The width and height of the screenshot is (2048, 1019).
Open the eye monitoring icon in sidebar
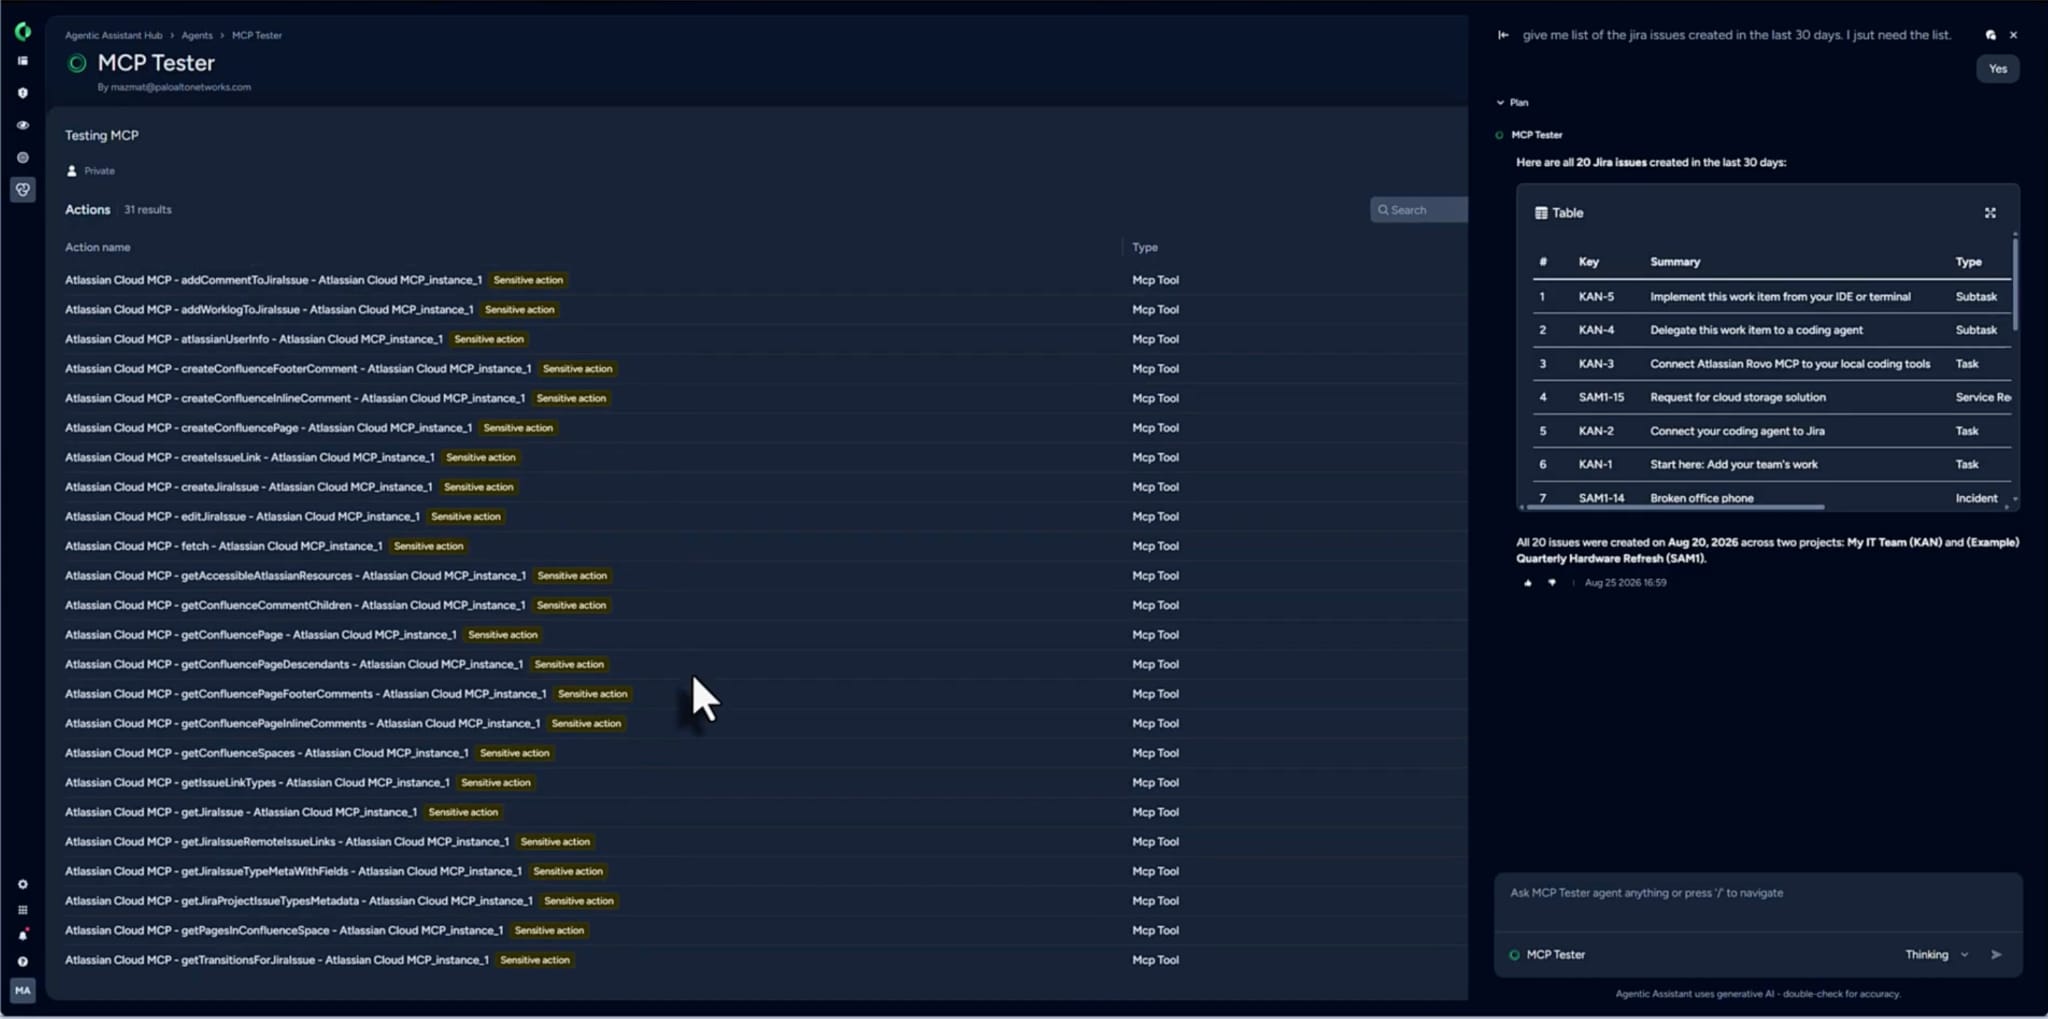click(x=22, y=125)
